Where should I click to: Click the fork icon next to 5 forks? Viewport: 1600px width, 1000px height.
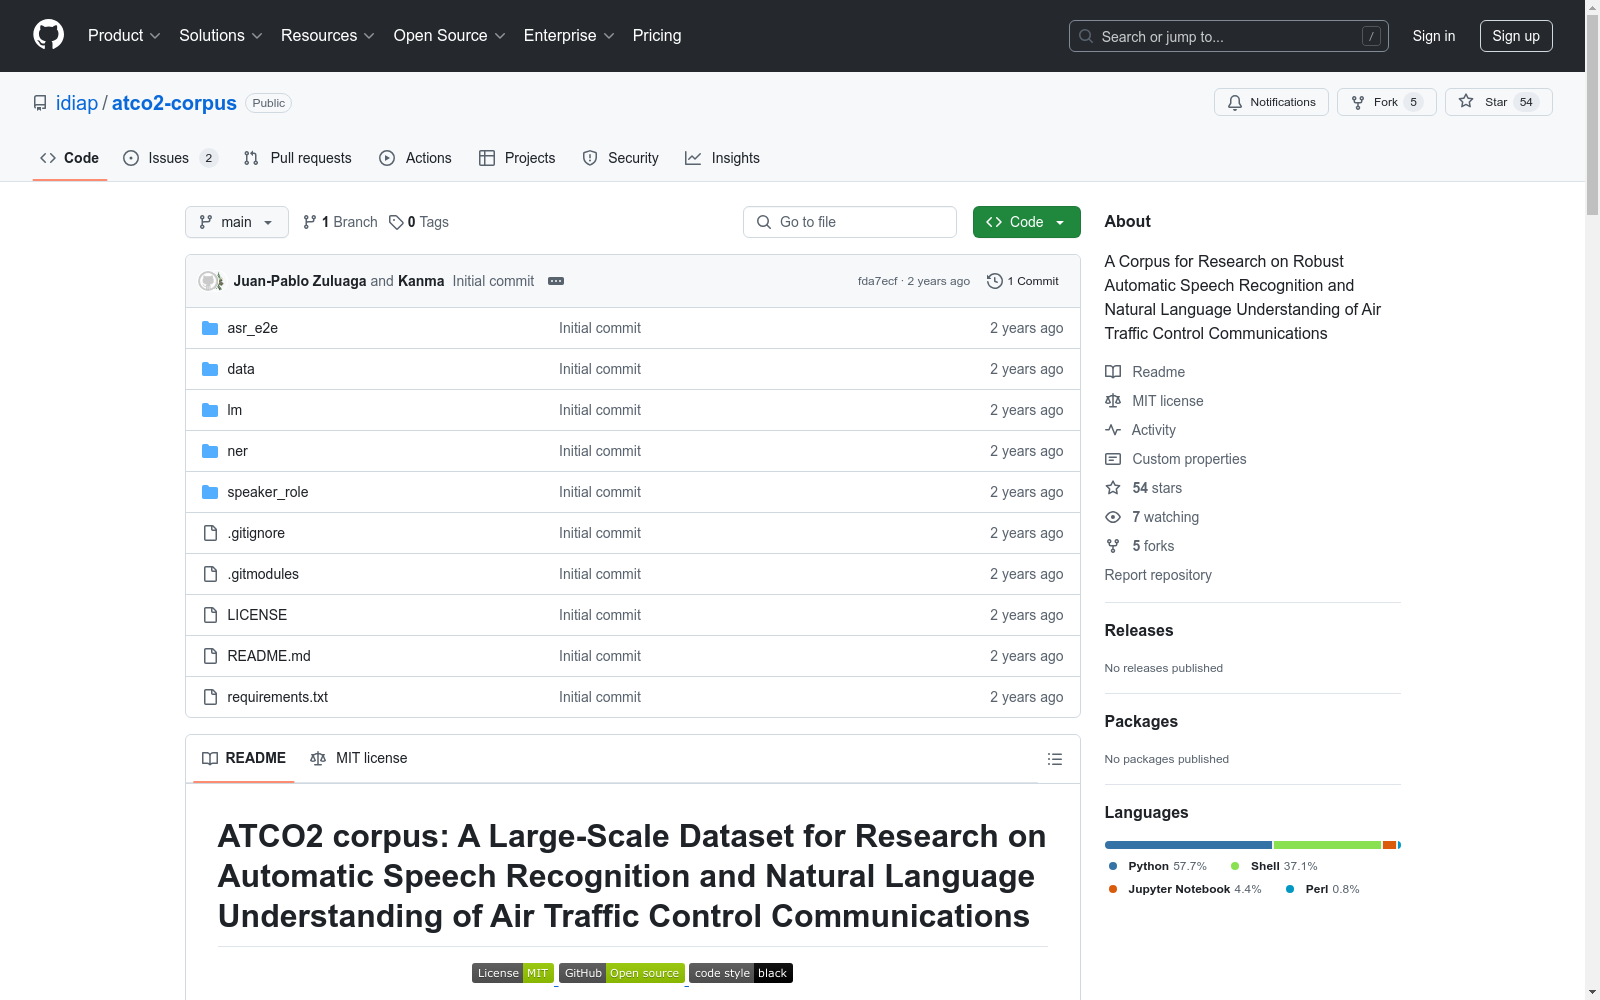pyautogui.click(x=1113, y=546)
